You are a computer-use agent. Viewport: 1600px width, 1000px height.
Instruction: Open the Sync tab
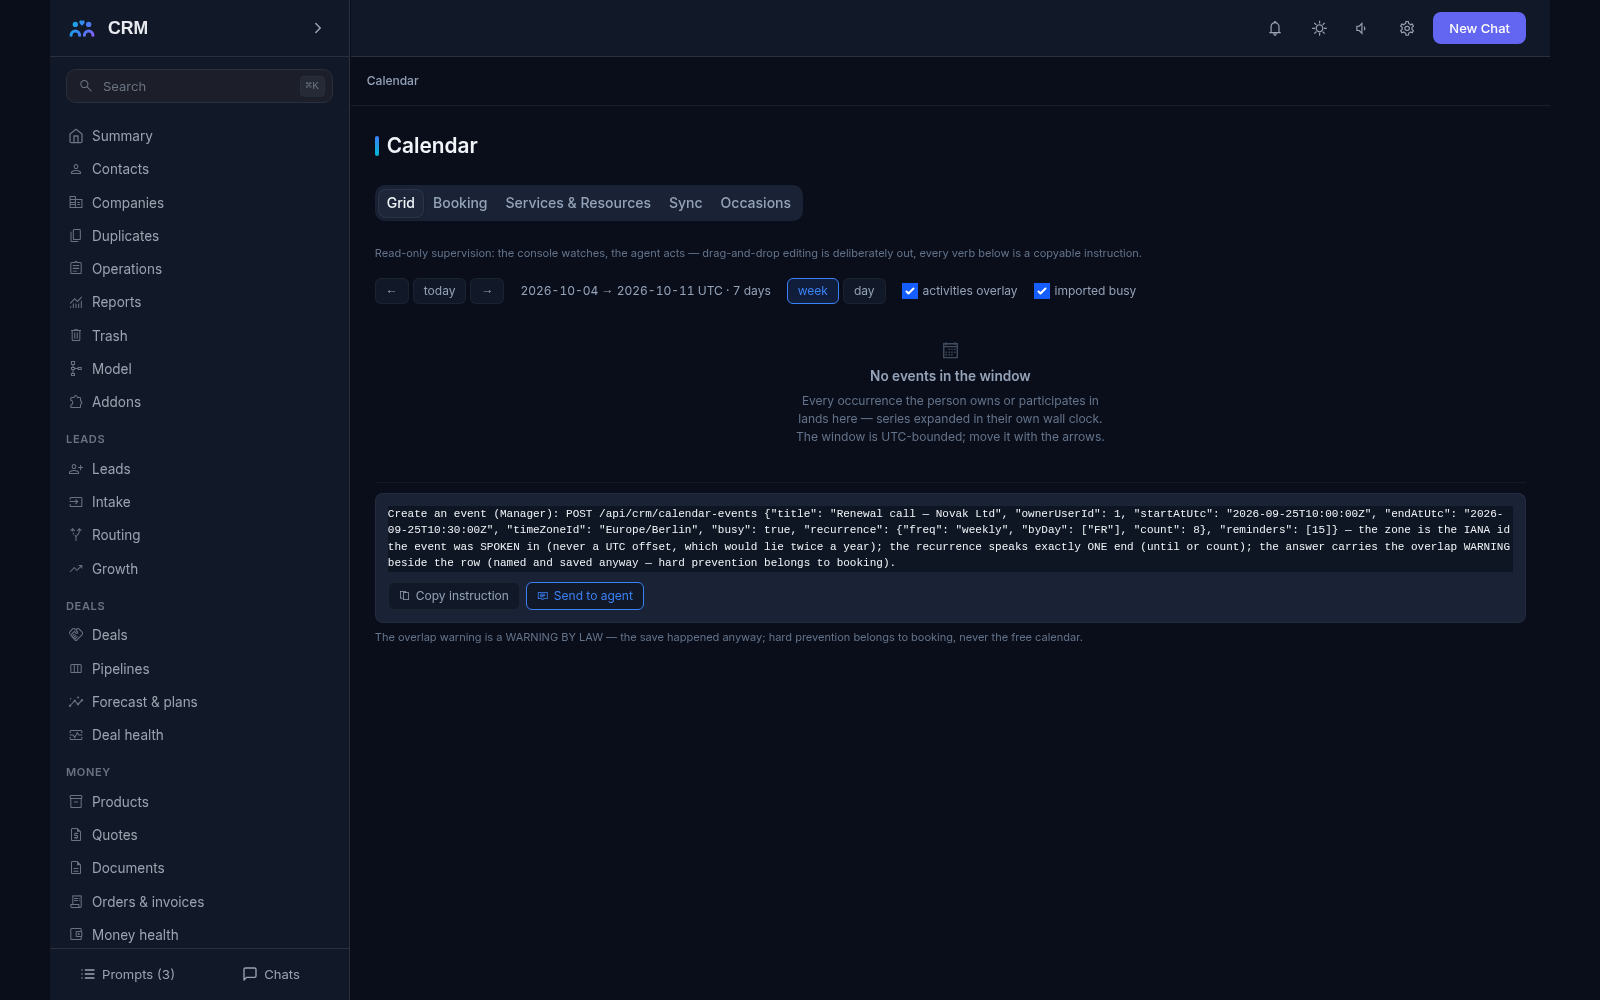pyautogui.click(x=686, y=203)
